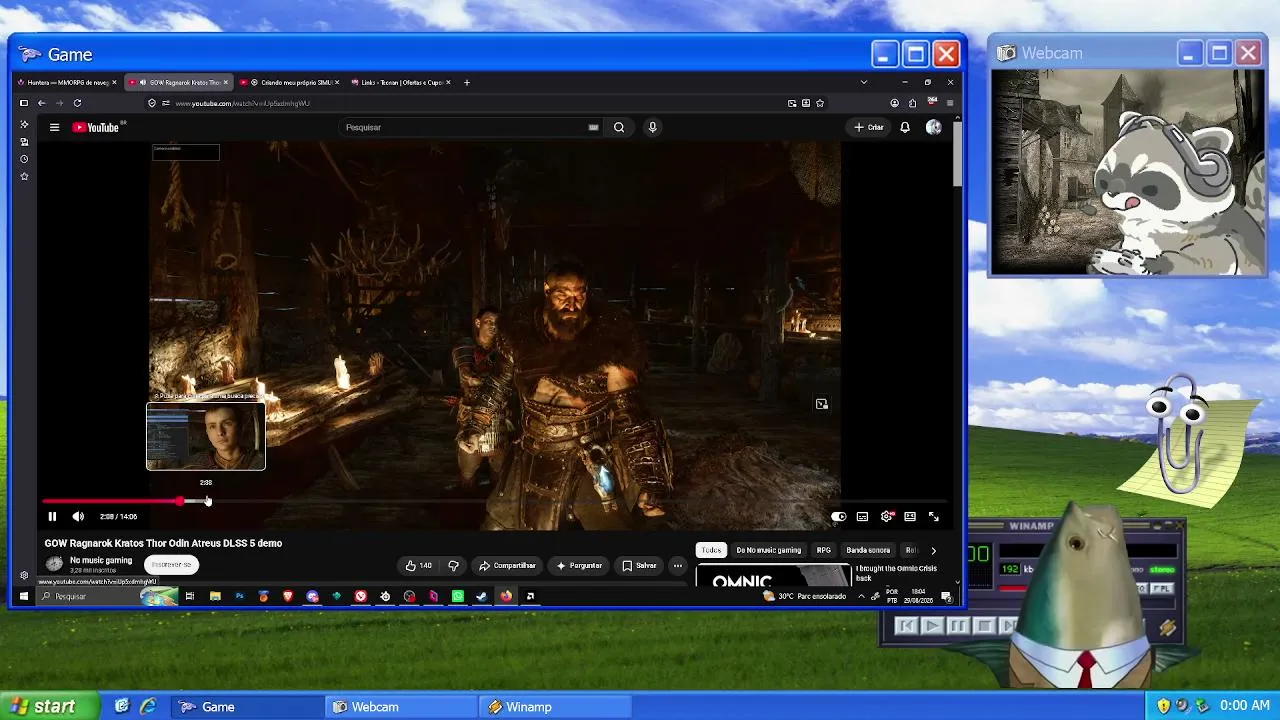Go back in the browser
Screen dimensions: 1280x720
pos(41,103)
